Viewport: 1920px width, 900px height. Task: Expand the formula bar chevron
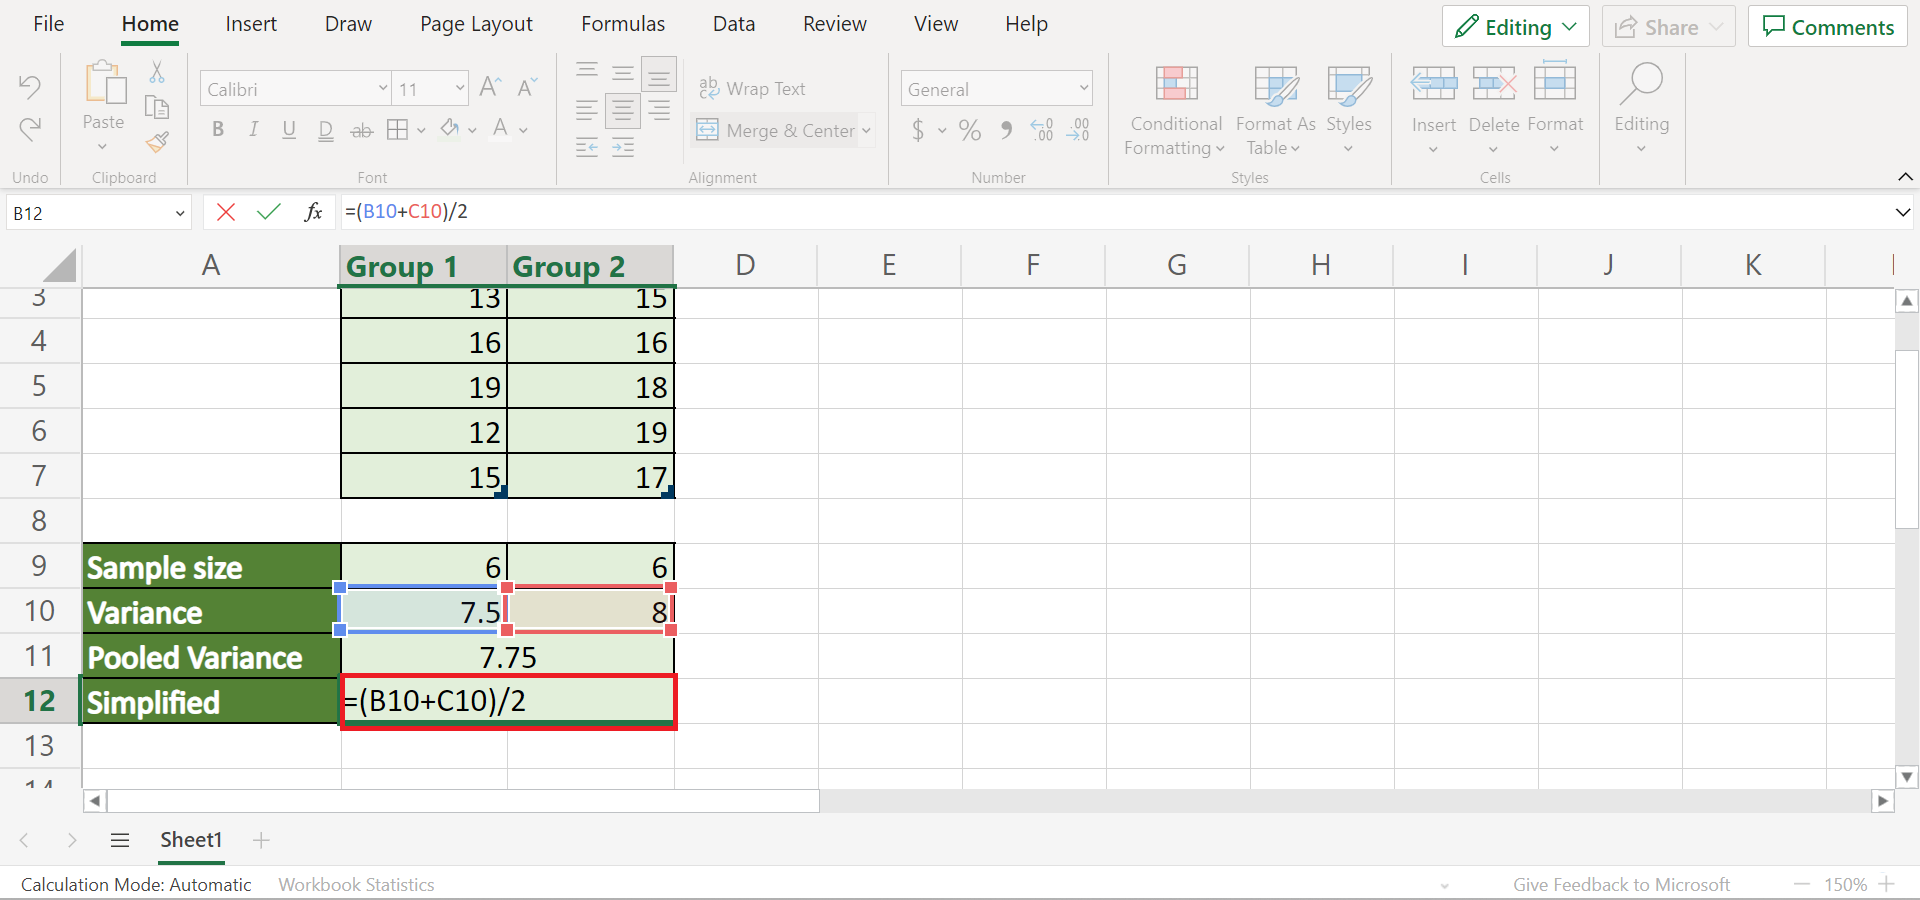1902,212
